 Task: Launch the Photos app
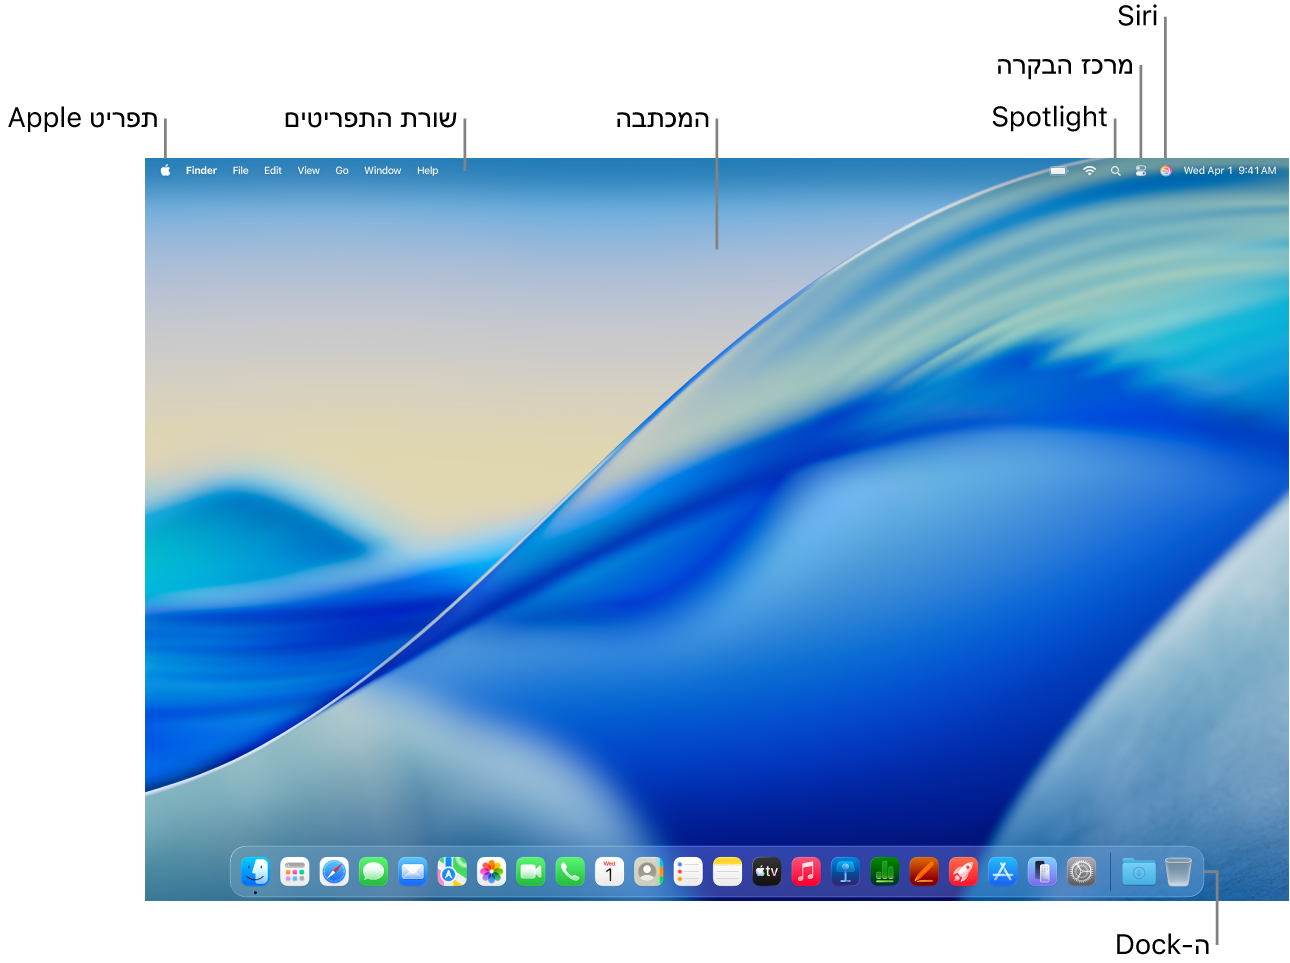pos(490,871)
